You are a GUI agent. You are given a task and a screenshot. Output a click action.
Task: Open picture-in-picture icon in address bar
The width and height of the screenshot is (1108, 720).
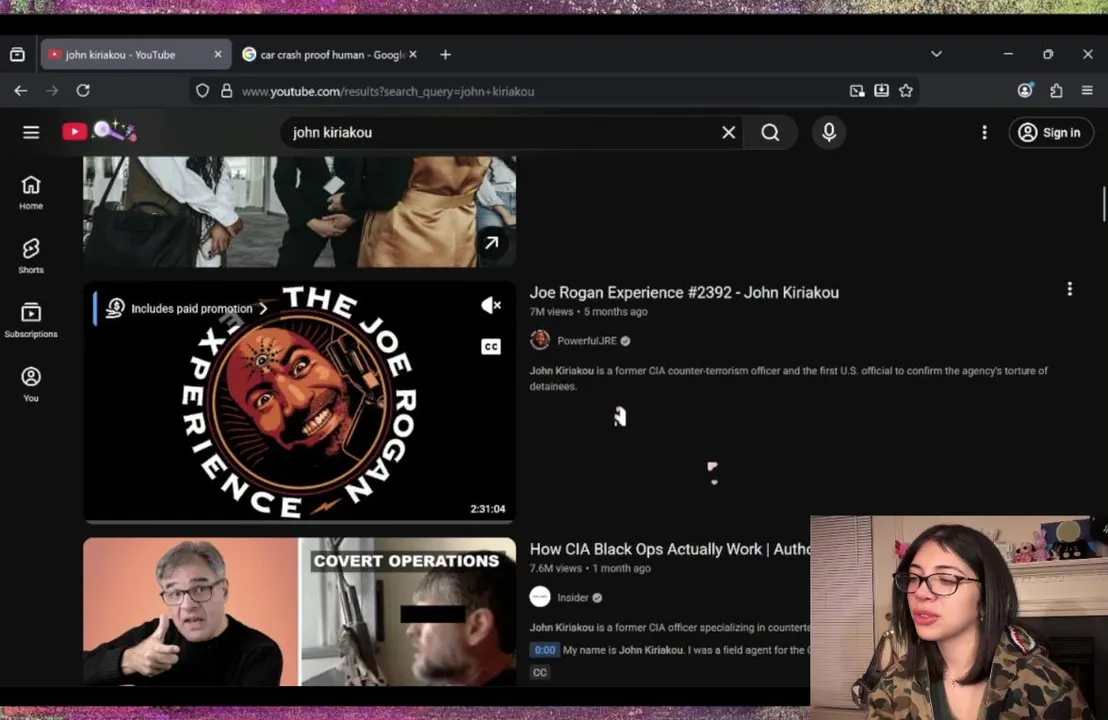tap(857, 90)
